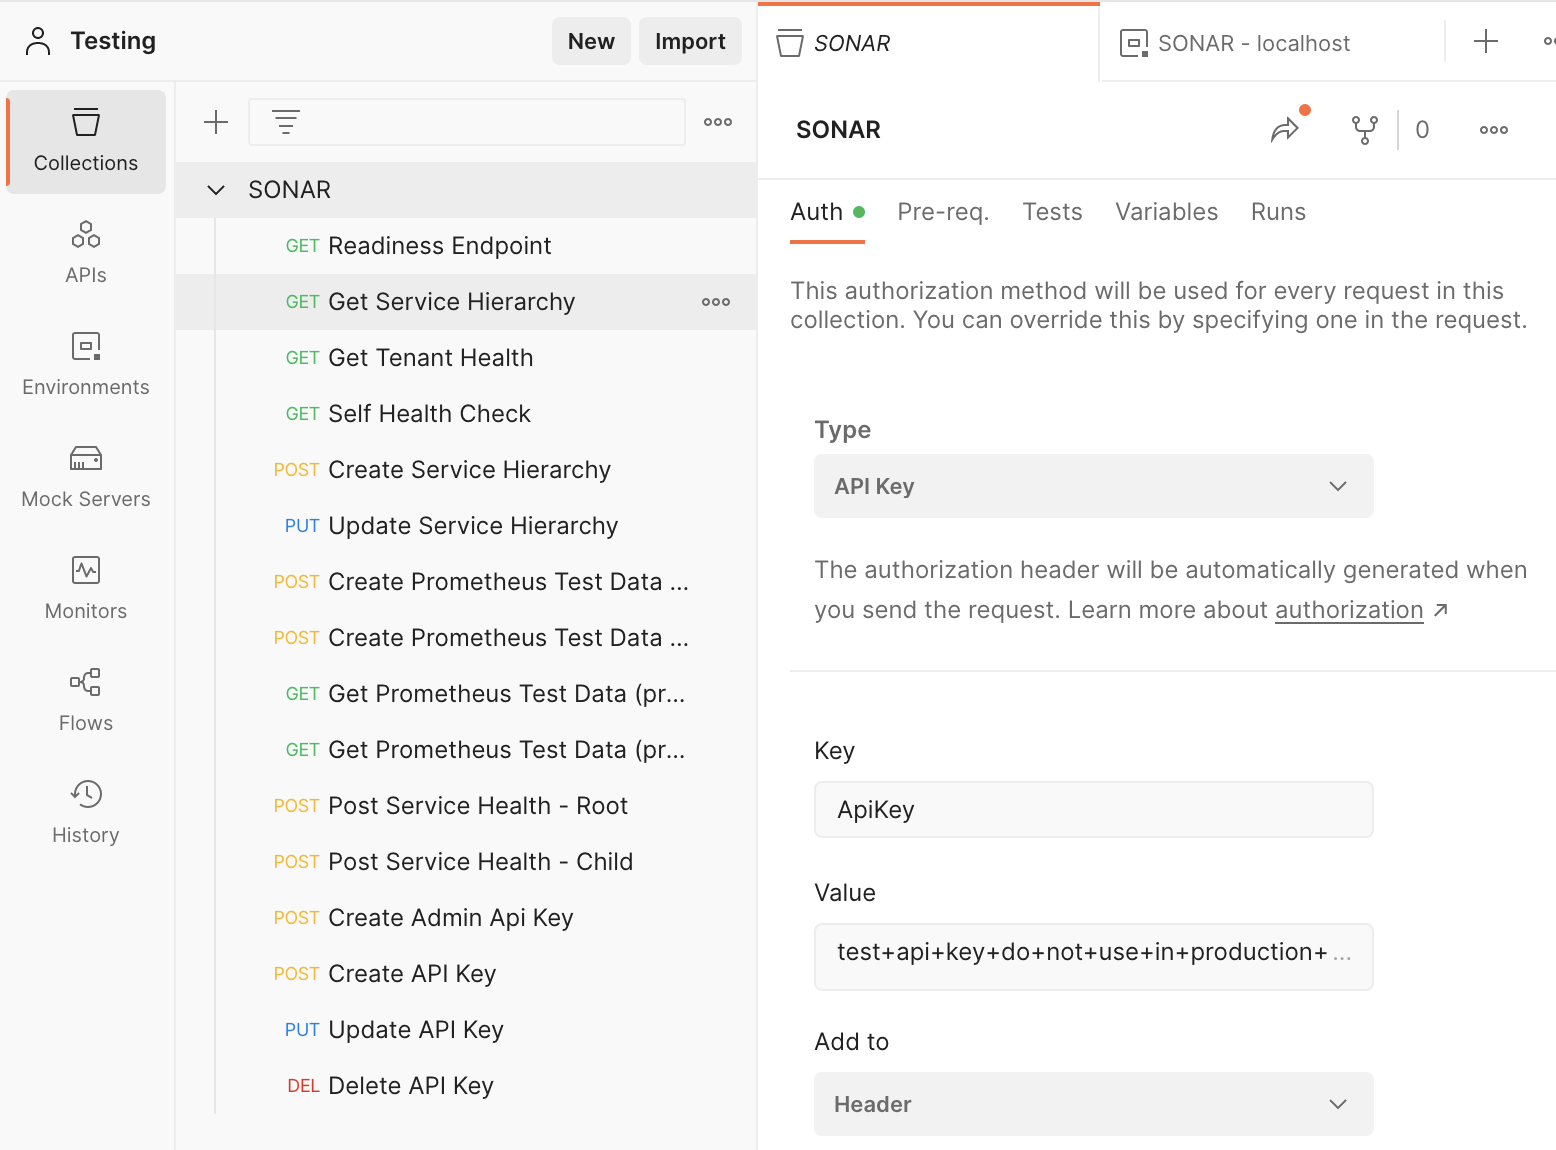Open the History sidebar section
The image size is (1556, 1150).
click(x=86, y=813)
